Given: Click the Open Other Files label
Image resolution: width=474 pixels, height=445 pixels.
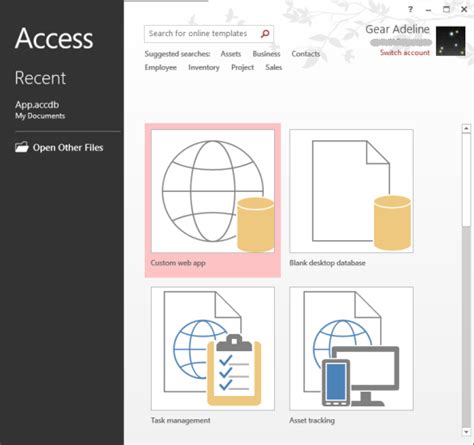Looking at the screenshot, I should [x=68, y=148].
